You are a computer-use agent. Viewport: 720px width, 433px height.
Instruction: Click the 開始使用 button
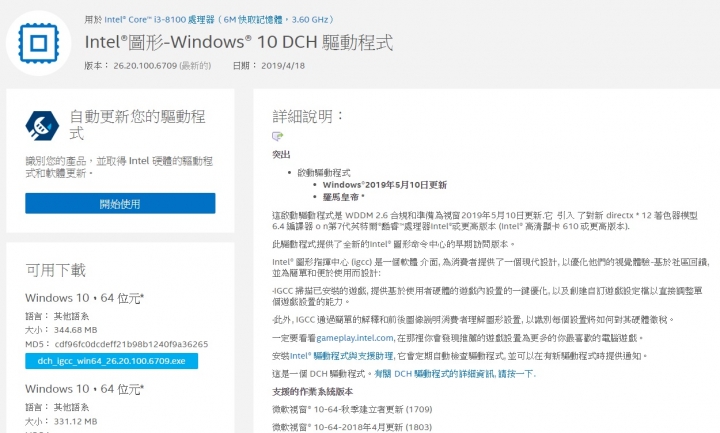(120, 203)
